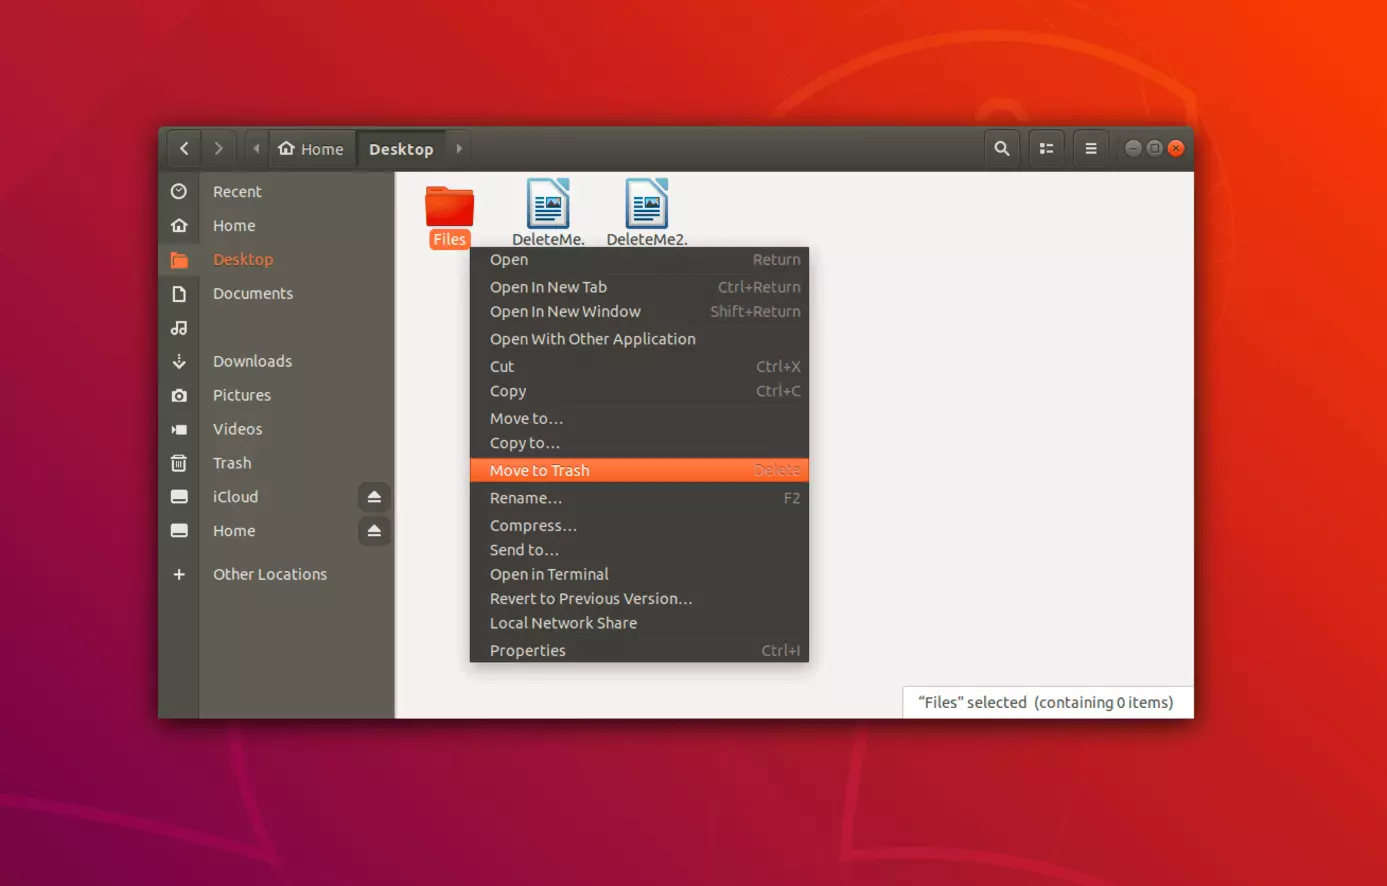Screen dimensions: 1387x886
Task: Select the DeleteMe document file icon
Action: click(x=548, y=205)
